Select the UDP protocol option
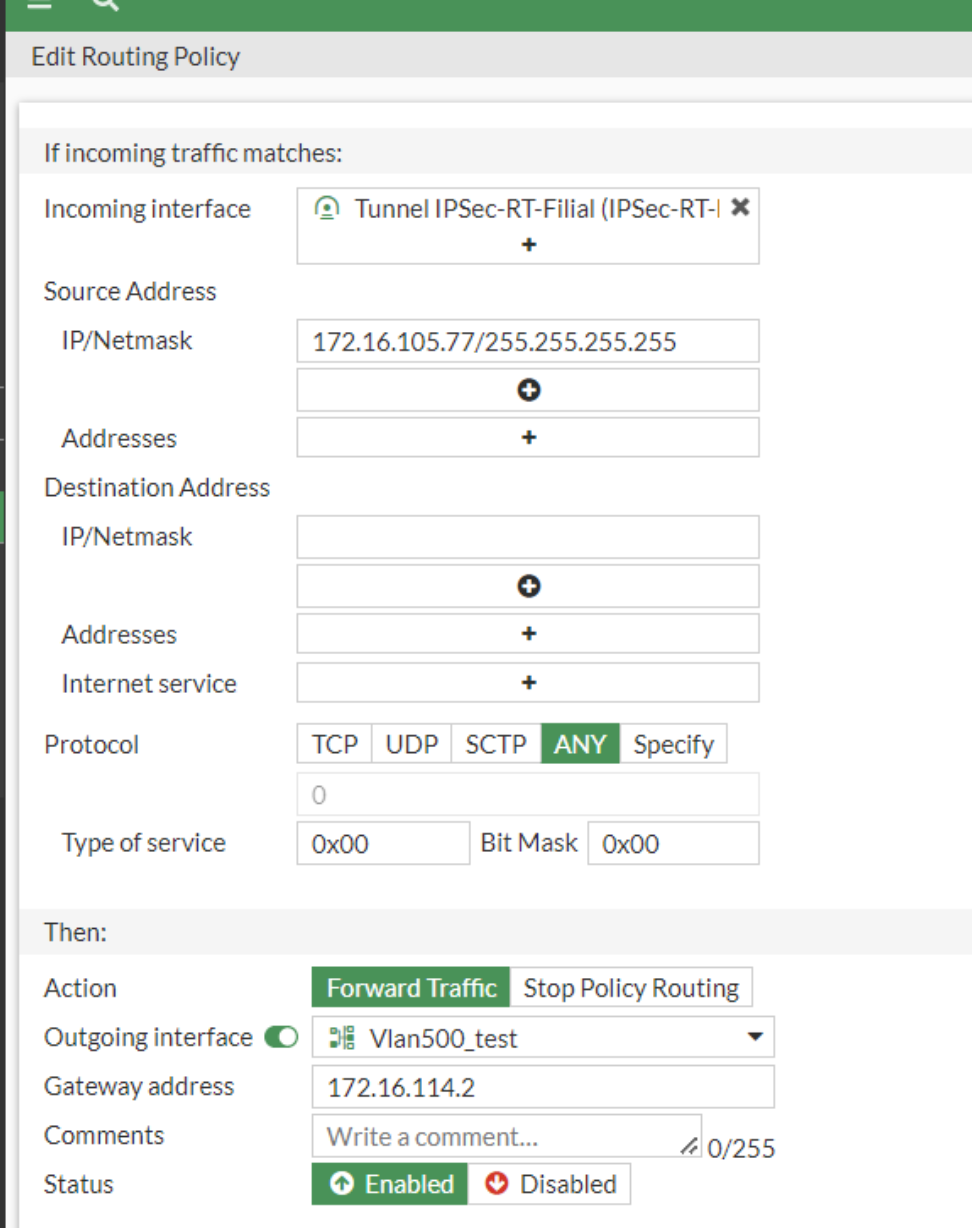972x1228 pixels. click(x=412, y=745)
